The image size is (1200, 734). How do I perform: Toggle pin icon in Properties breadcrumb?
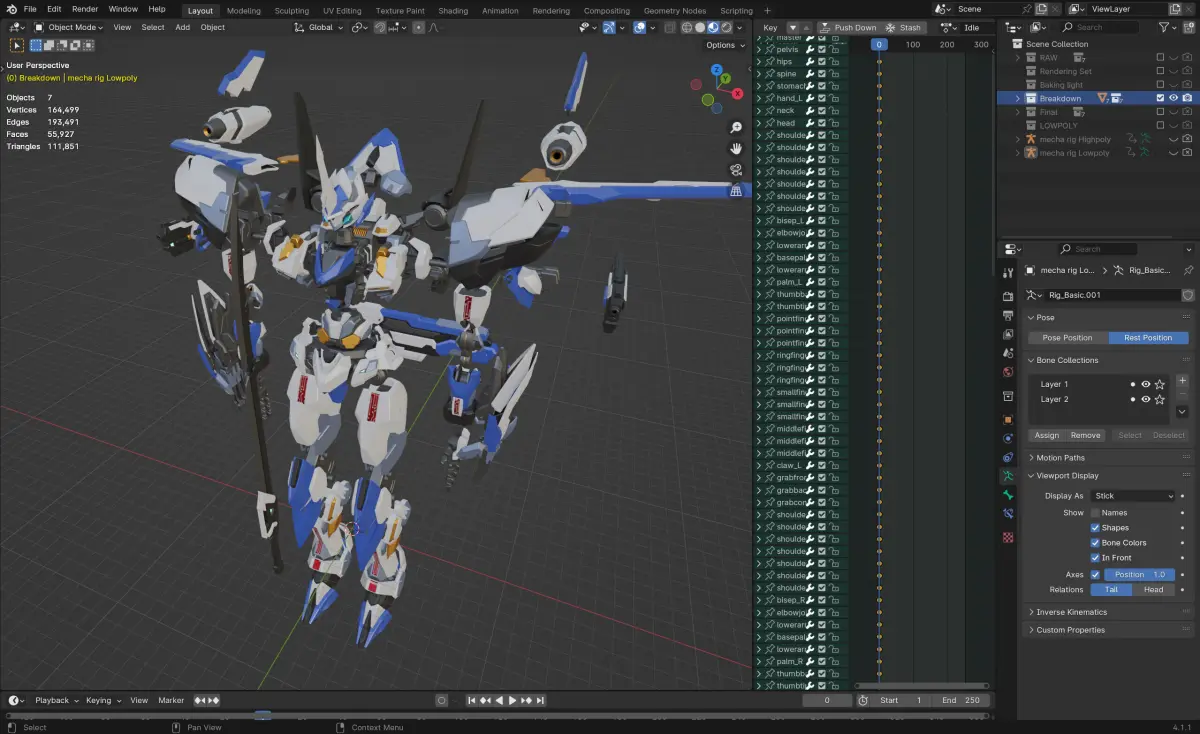point(1188,271)
